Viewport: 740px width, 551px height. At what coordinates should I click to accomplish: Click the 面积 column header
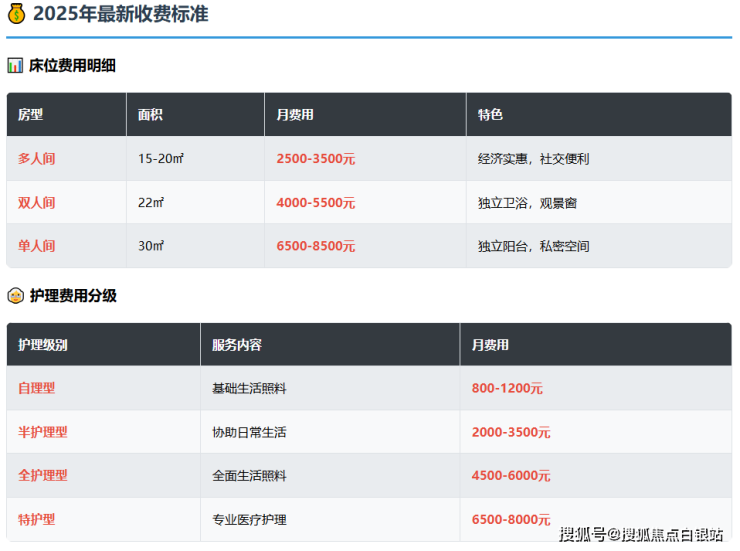[151, 115]
